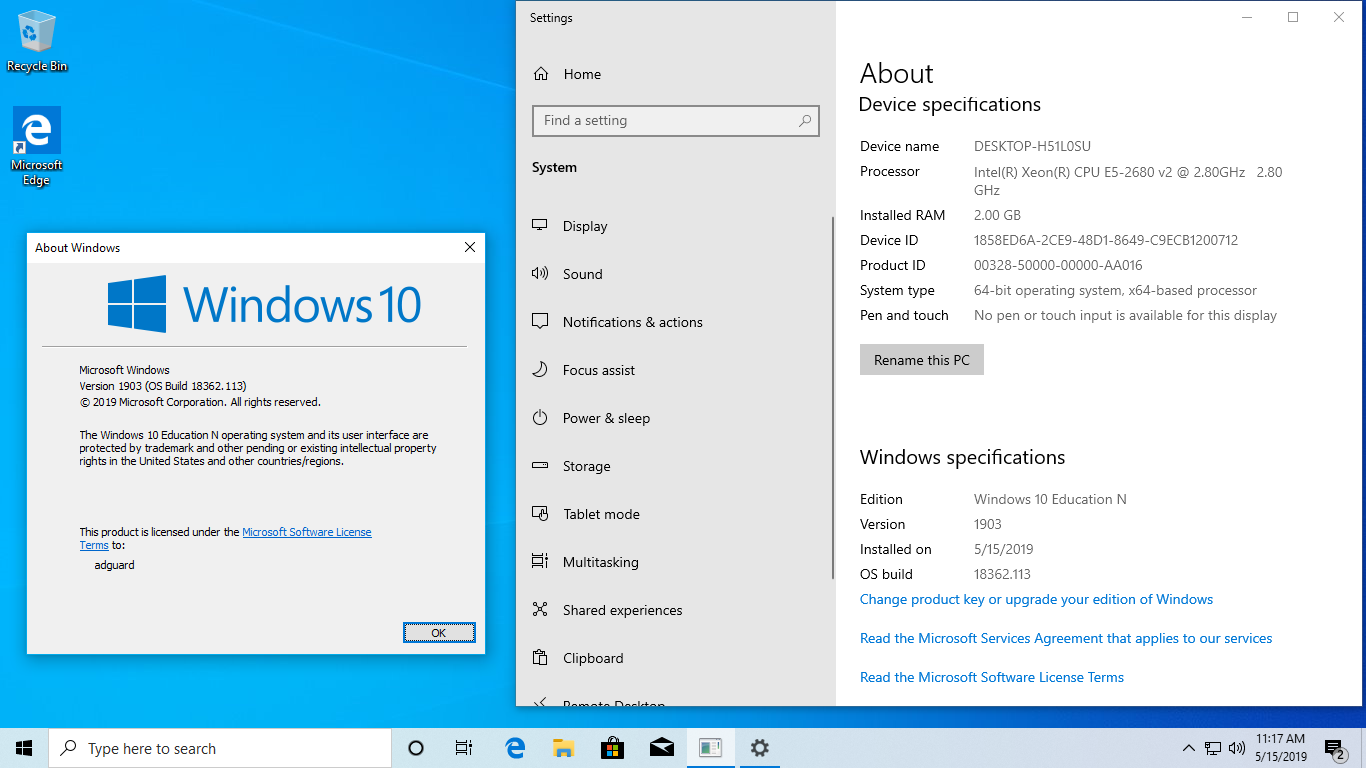Viewport: 1366px width, 768px height.
Task: Open the Windows Start button
Action: click(x=24, y=748)
